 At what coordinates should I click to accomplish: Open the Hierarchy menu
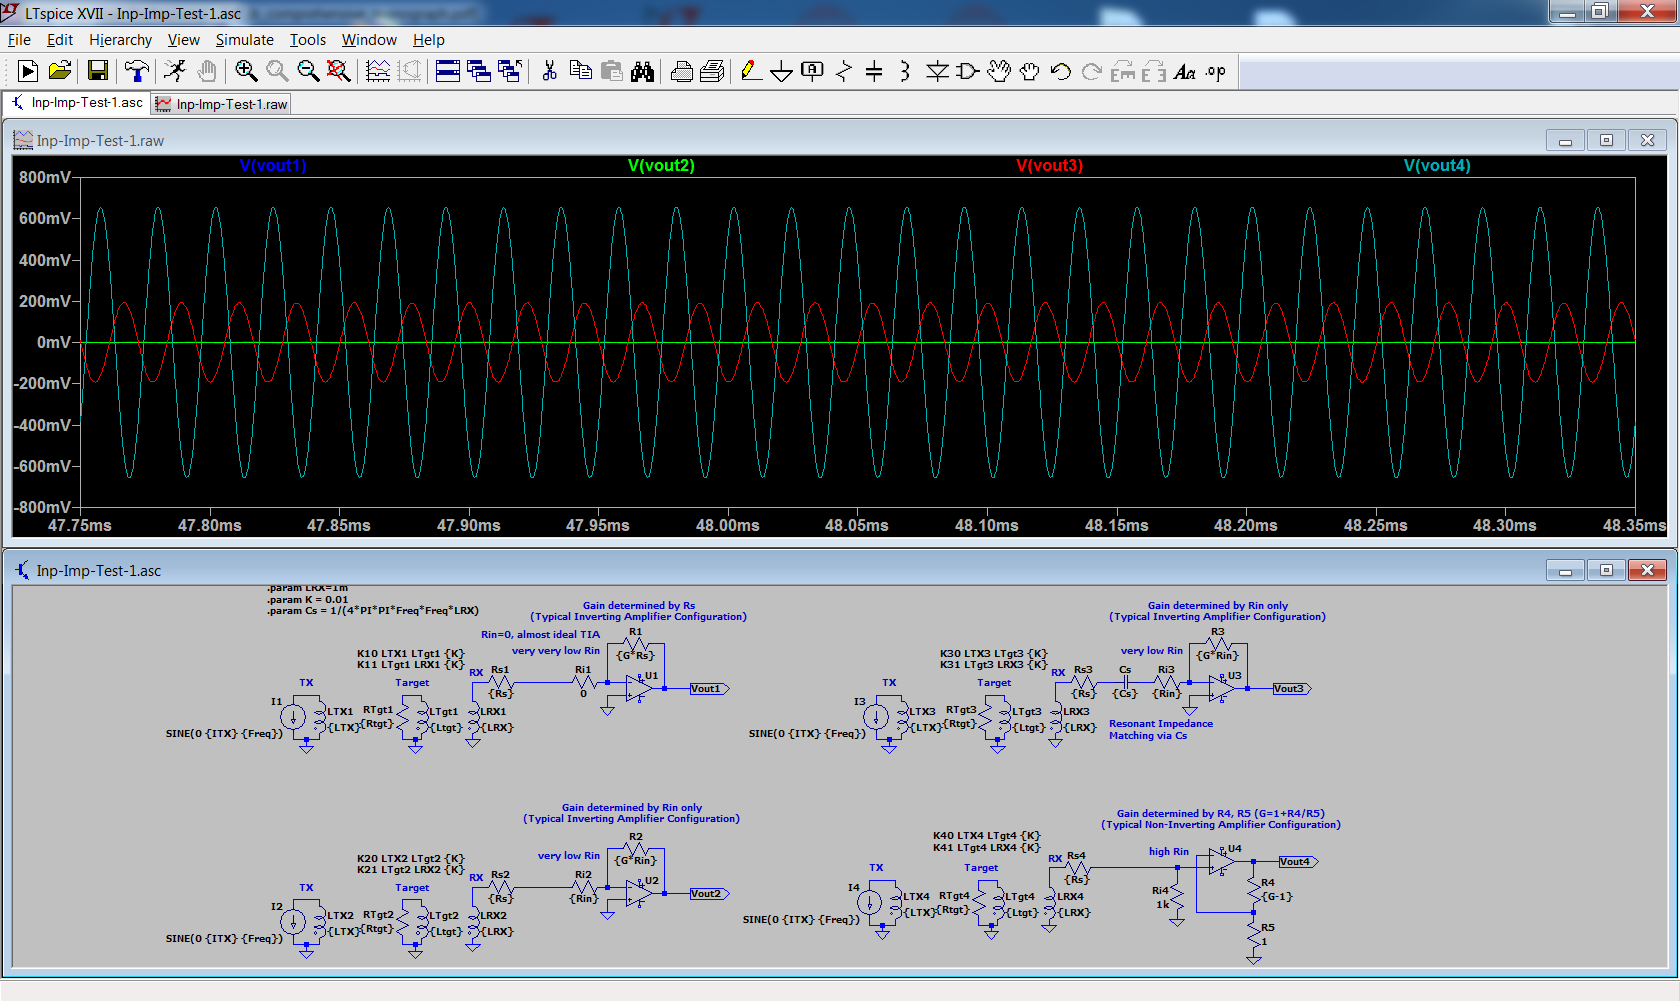120,39
